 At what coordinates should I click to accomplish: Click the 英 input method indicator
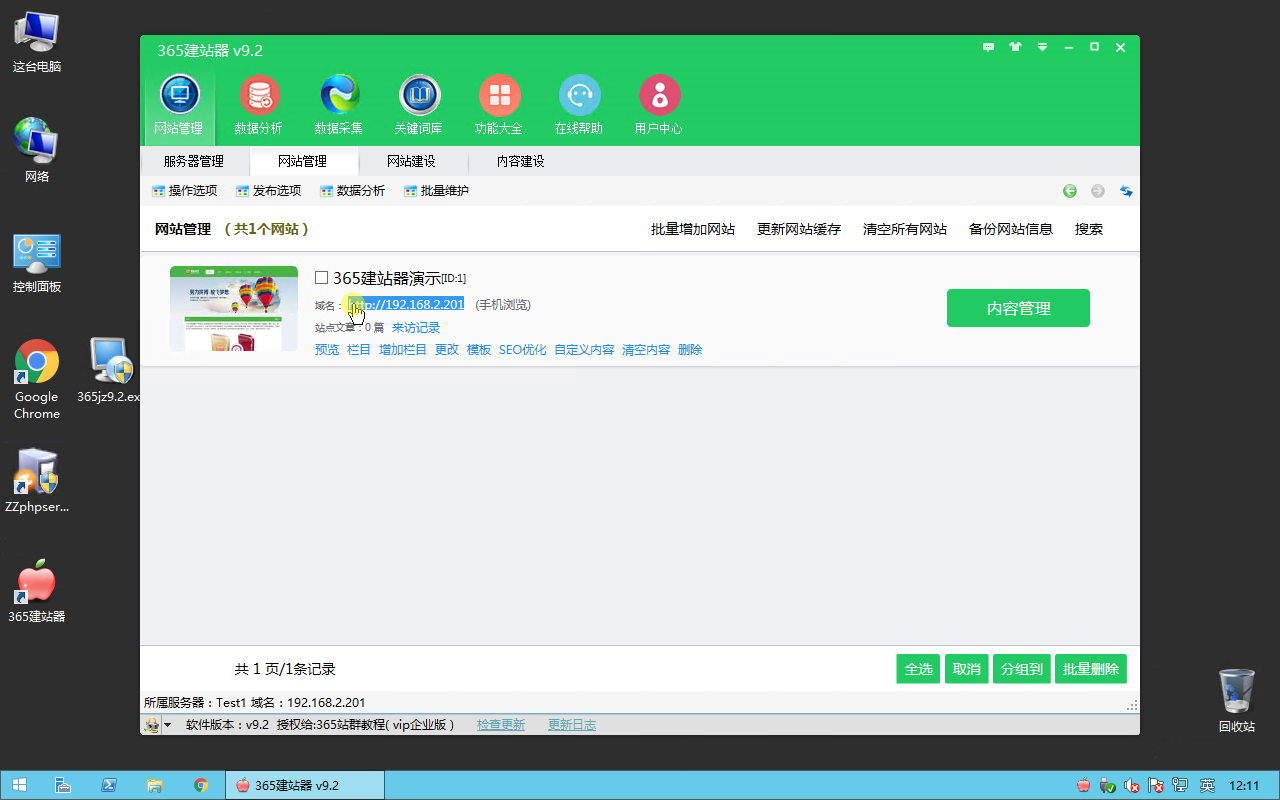[1207, 786]
